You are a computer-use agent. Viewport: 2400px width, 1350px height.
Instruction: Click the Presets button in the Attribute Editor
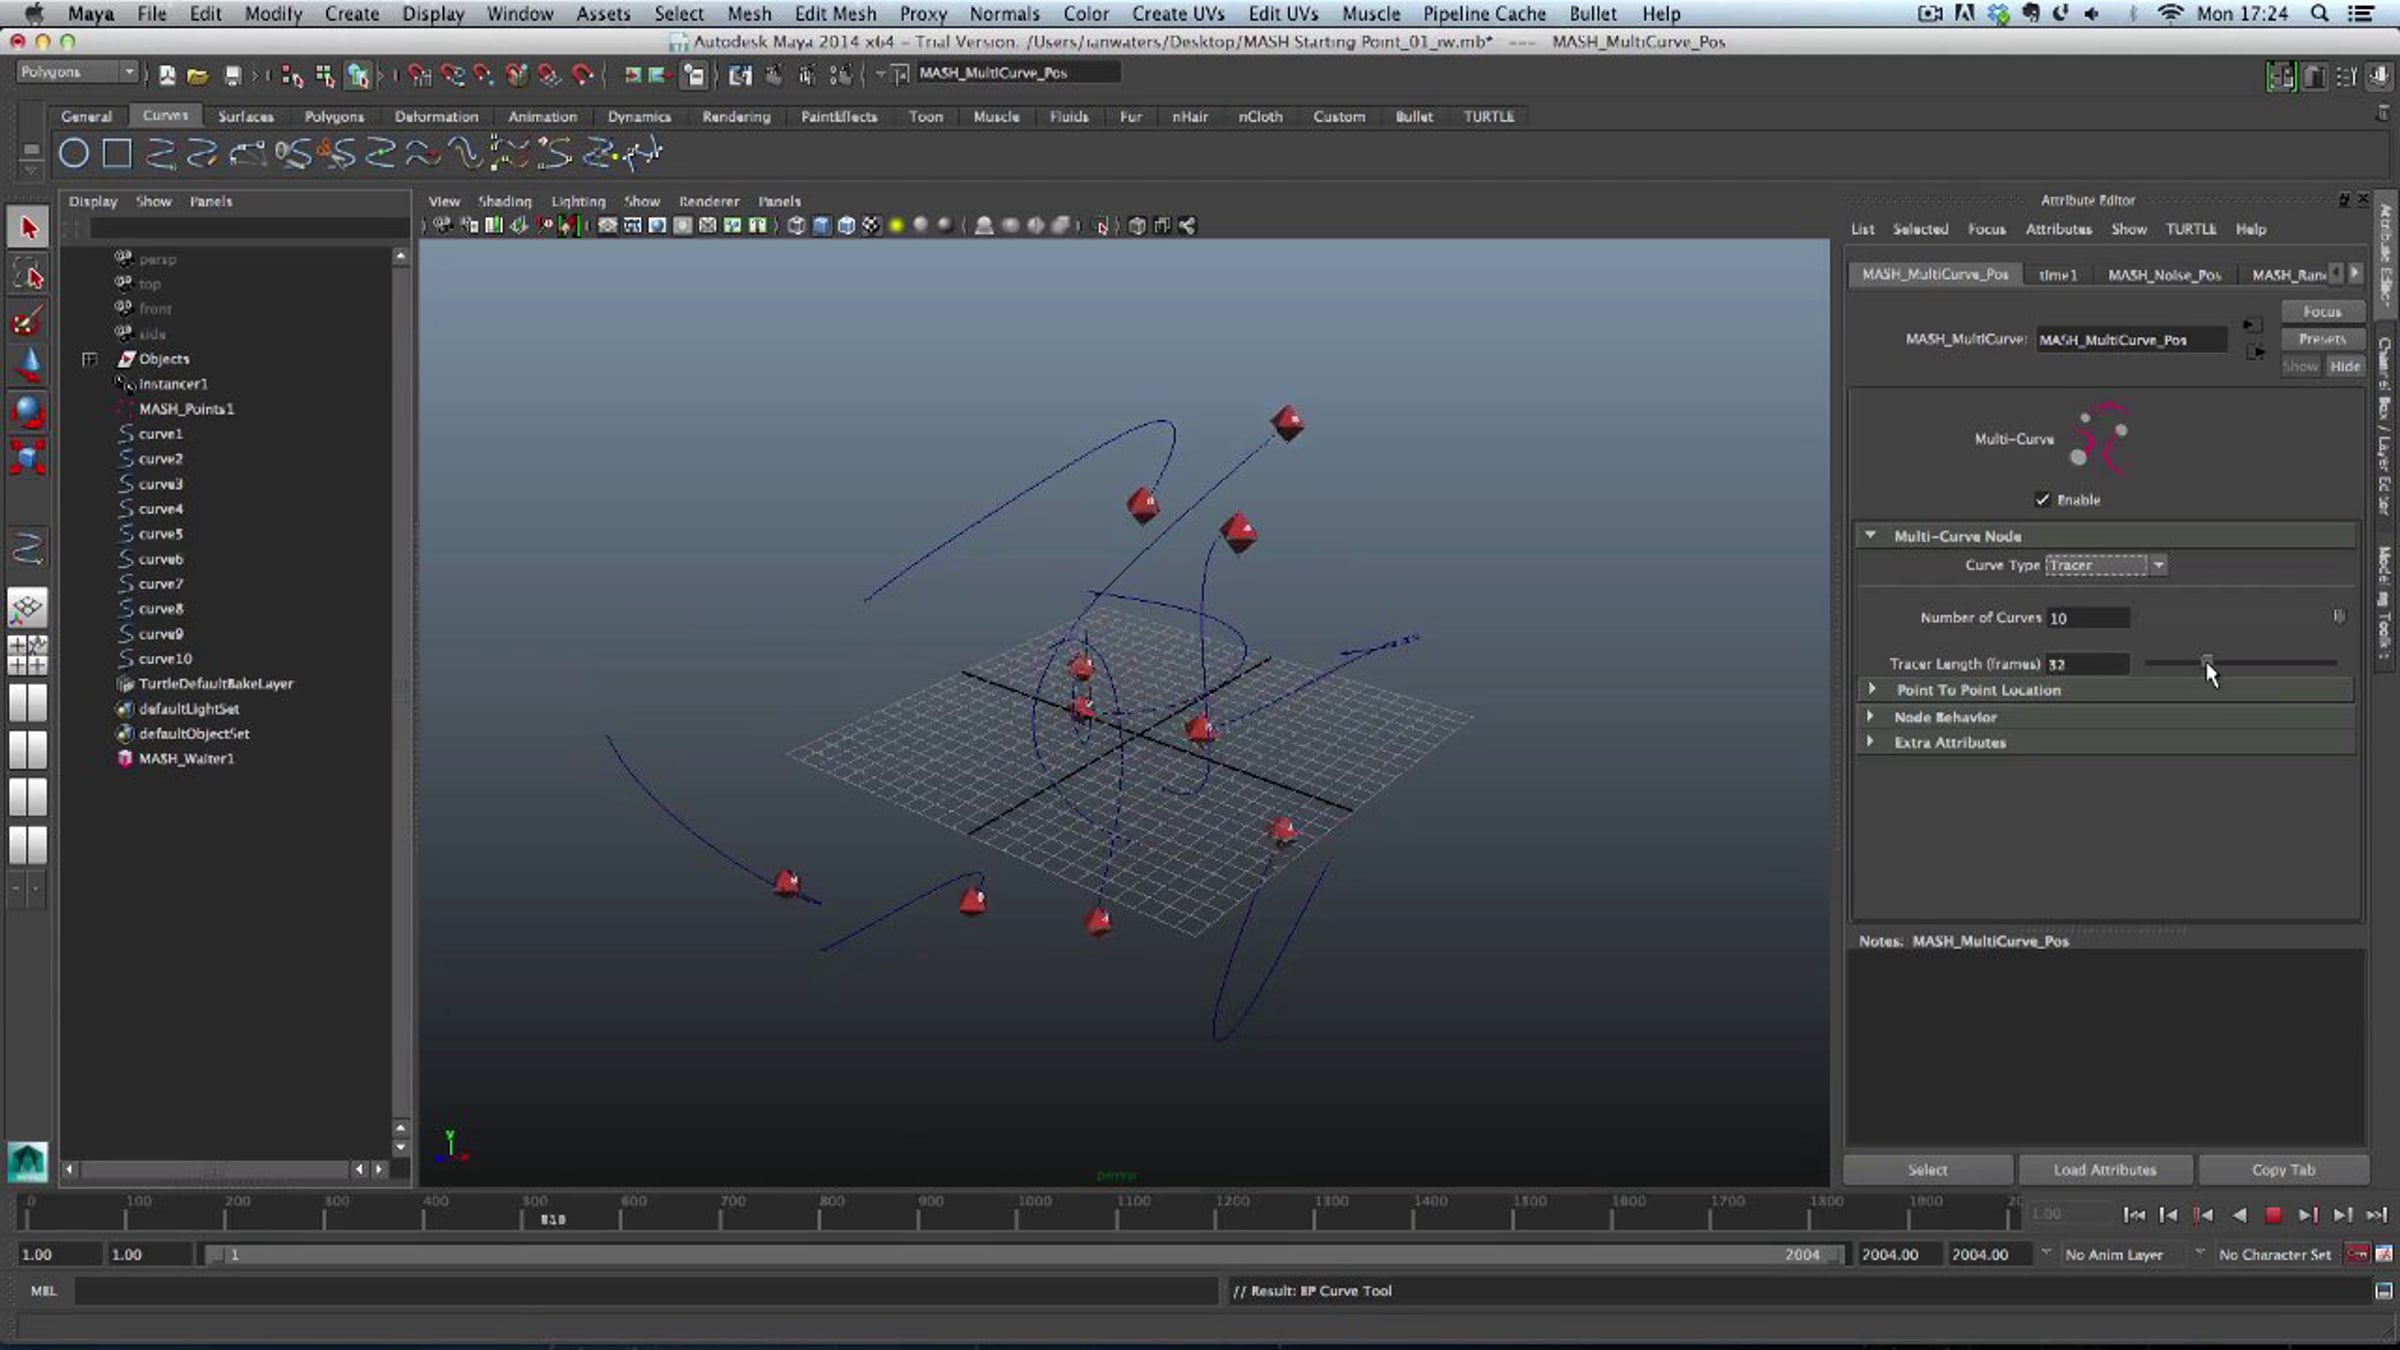coord(2322,339)
